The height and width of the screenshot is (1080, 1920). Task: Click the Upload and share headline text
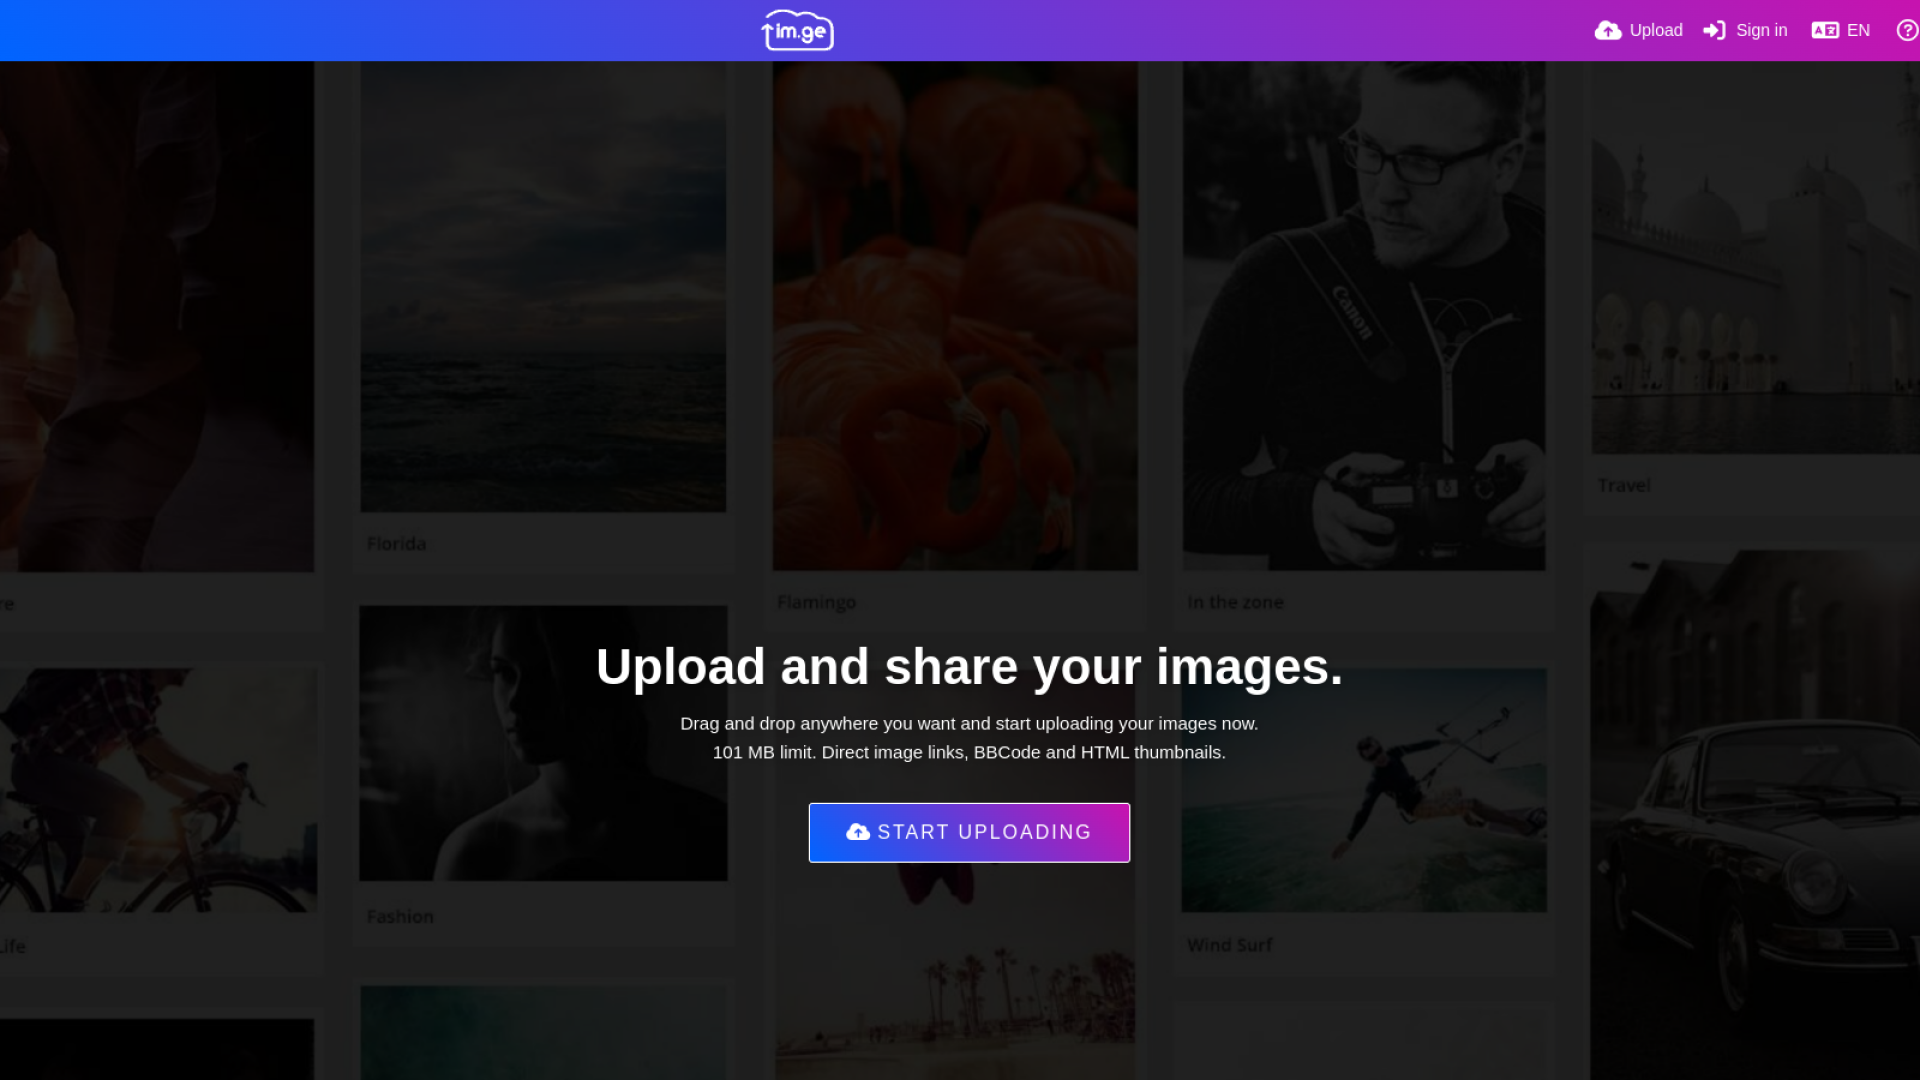pyautogui.click(x=968, y=666)
